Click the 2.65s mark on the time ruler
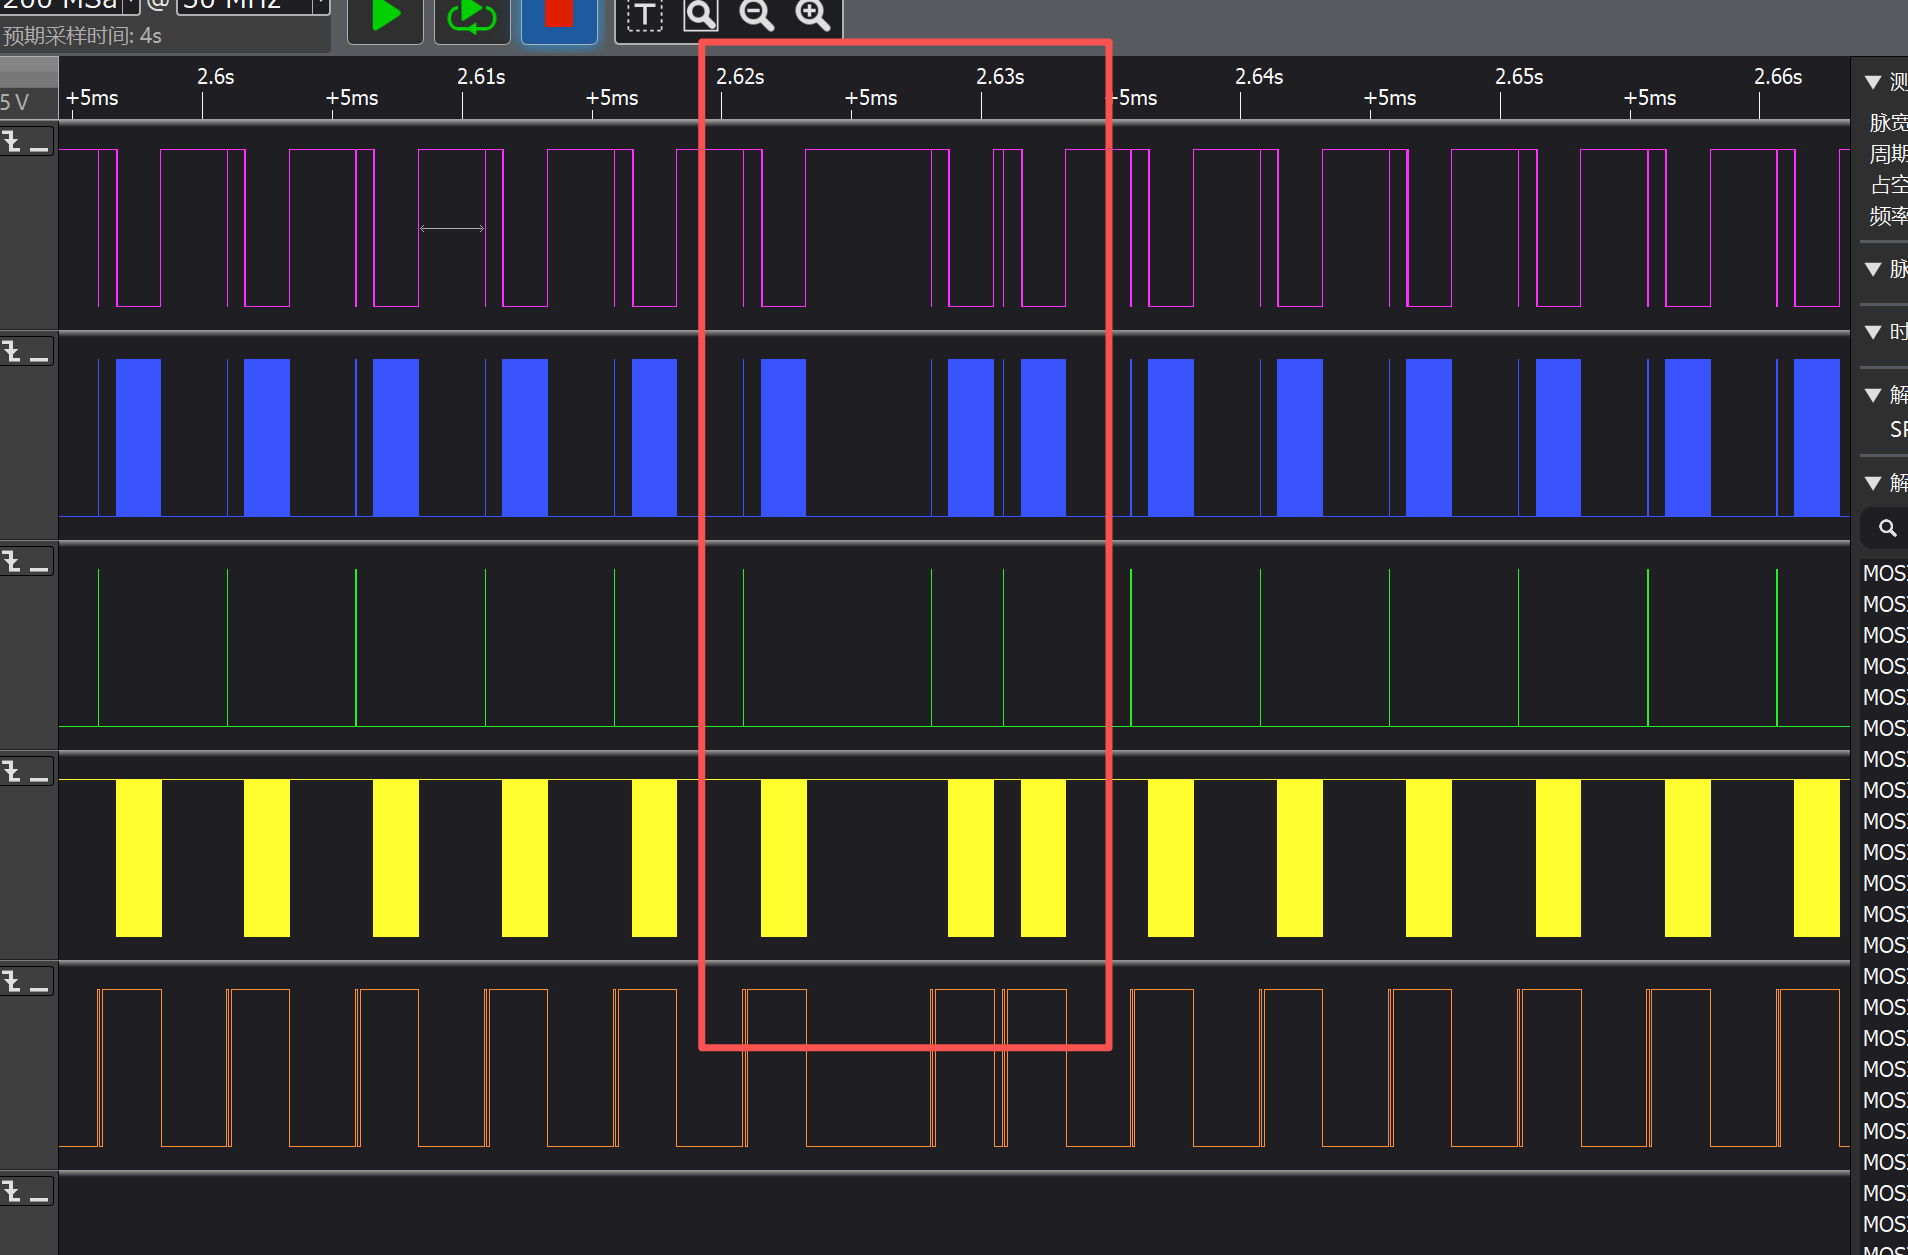The height and width of the screenshot is (1255, 1908). tap(1519, 77)
